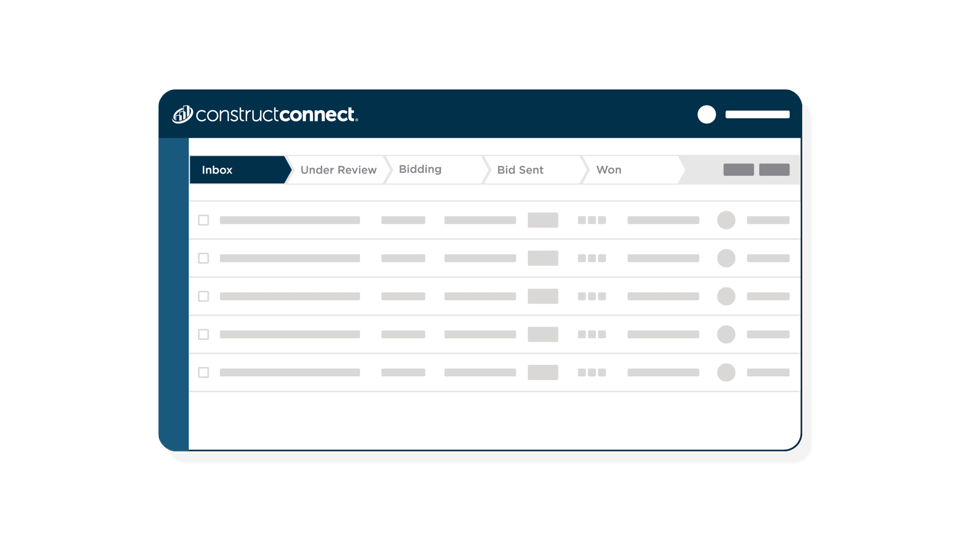Open the user profile avatar in header
960x540 pixels.
click(x=707, y=114)
